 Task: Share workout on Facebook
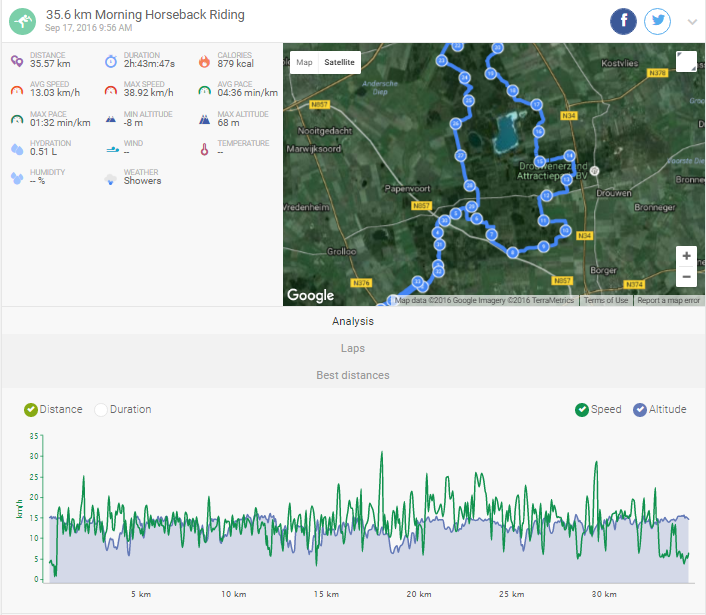623,21
